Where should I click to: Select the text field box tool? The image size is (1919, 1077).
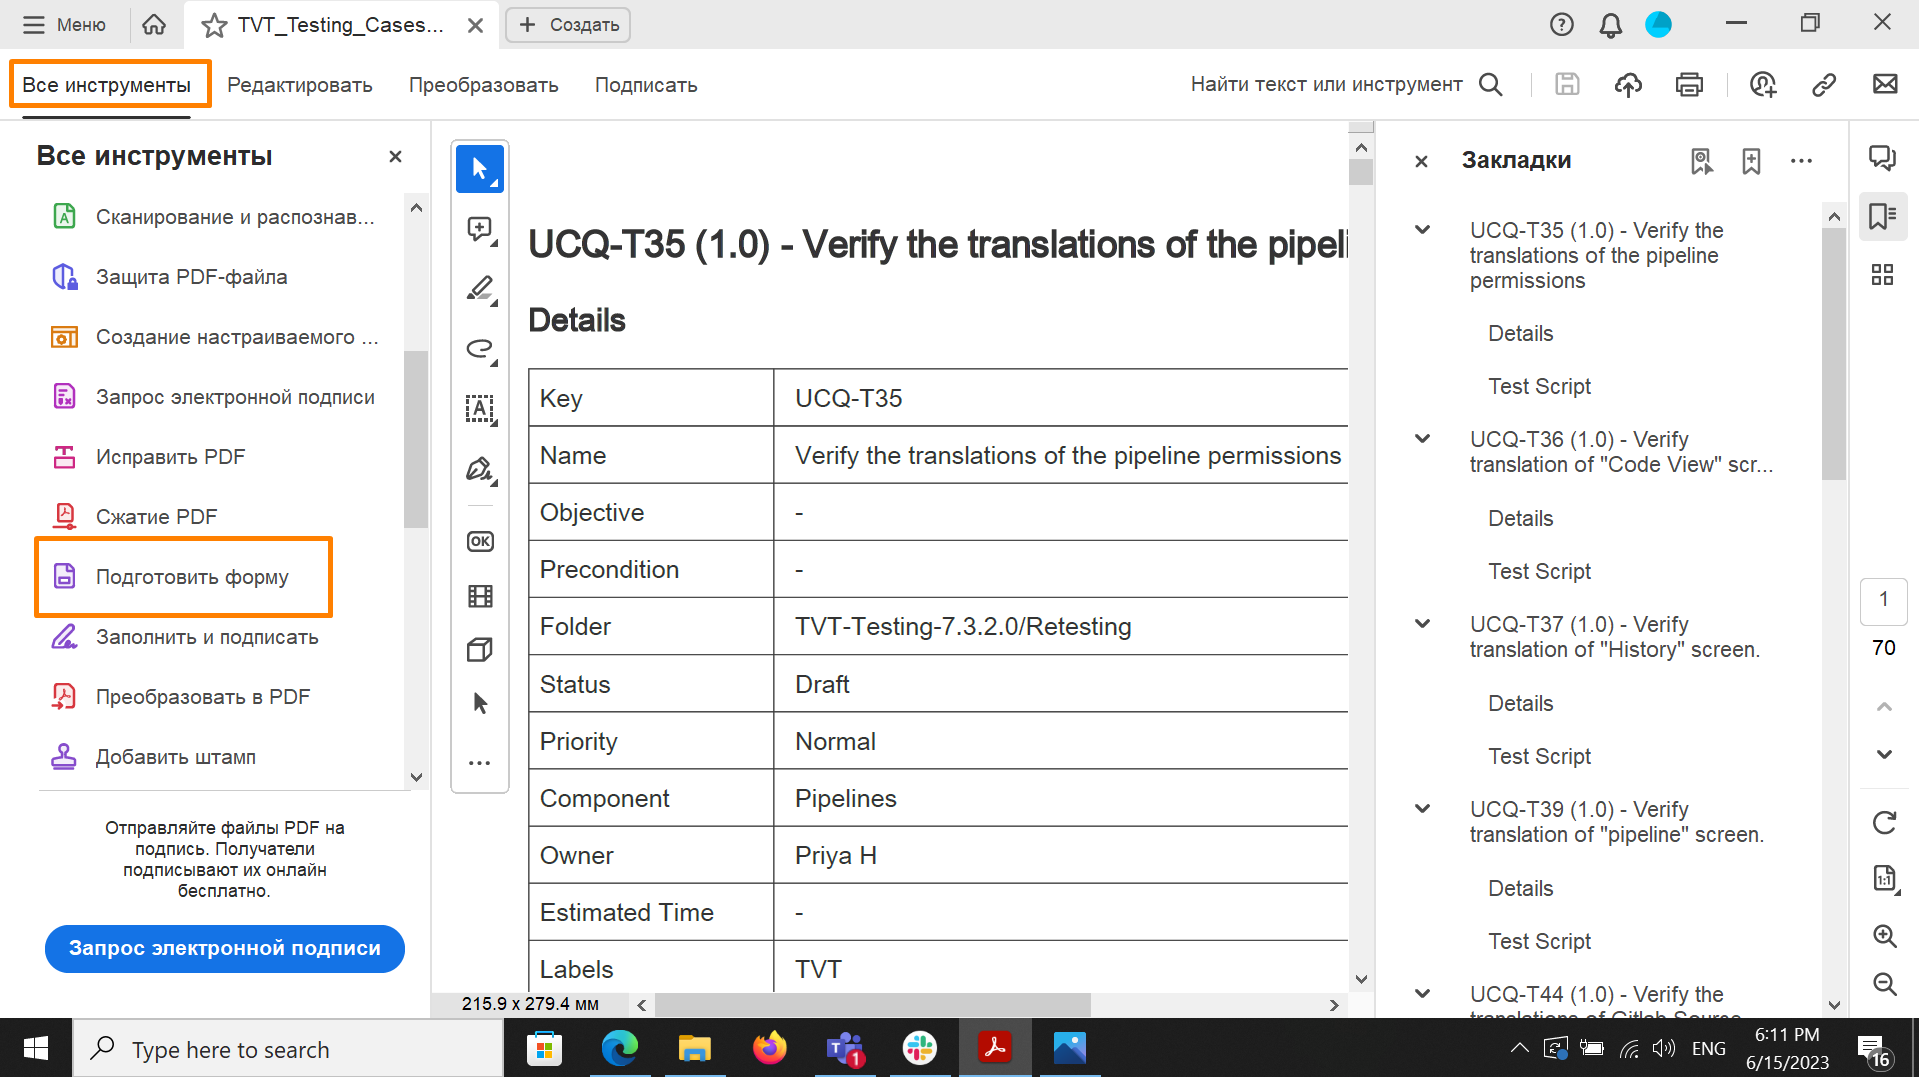tap(480, 409)
